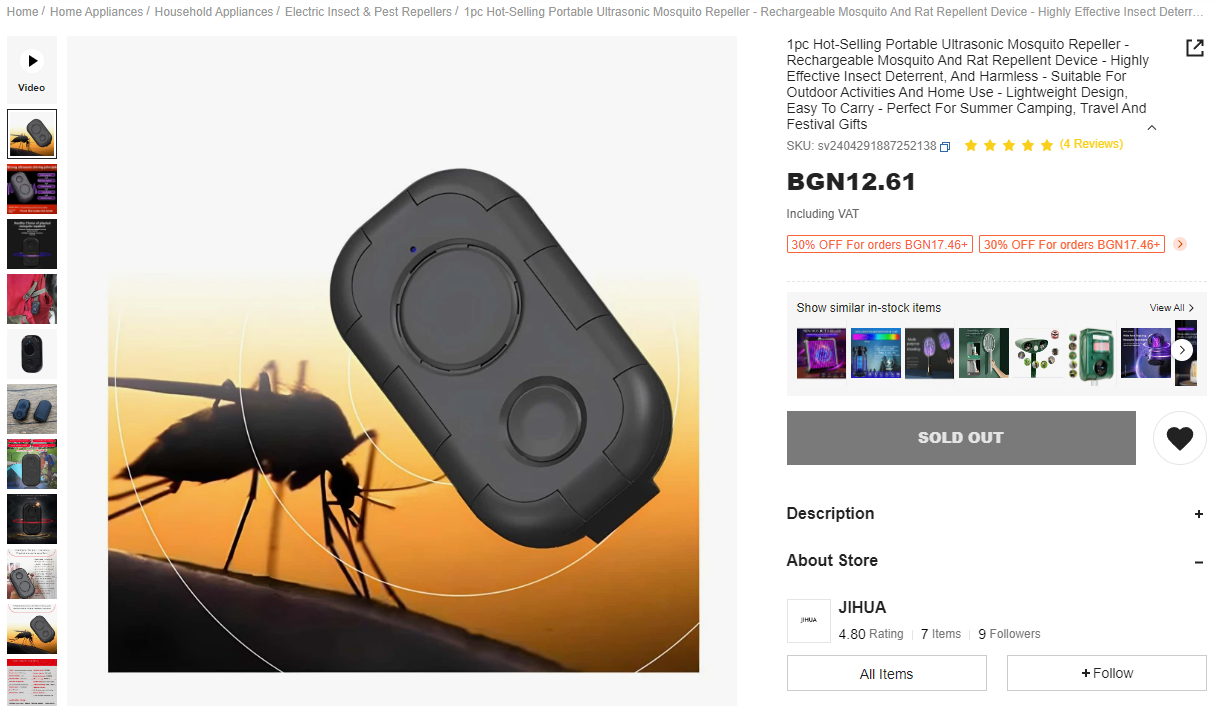Viewport: 1216px width, 723px height.
Task: Open Electric Insect & Pest Repellers breadcrumb
Action: coord(368,12)
